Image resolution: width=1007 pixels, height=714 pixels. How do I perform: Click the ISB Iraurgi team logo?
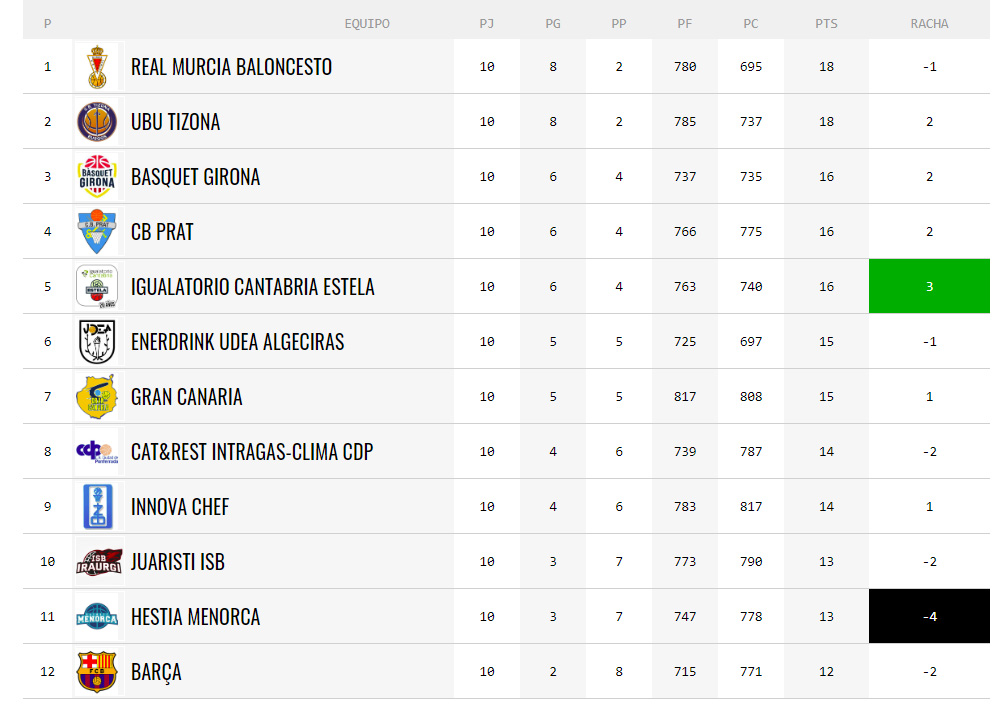click(x=97, y=562)
